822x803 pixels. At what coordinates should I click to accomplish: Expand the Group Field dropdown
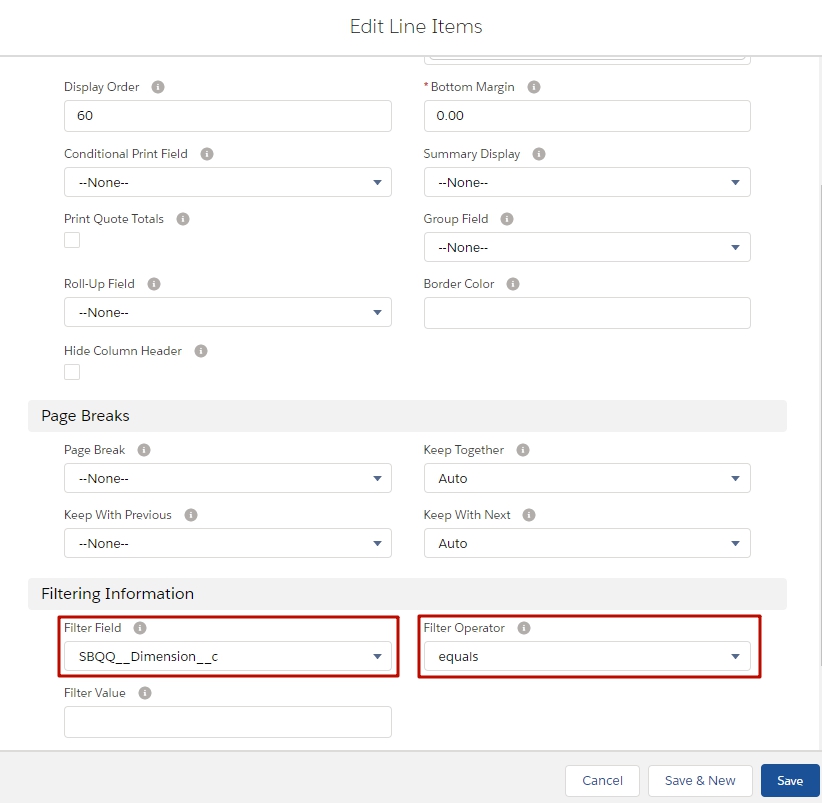point(587,247)
